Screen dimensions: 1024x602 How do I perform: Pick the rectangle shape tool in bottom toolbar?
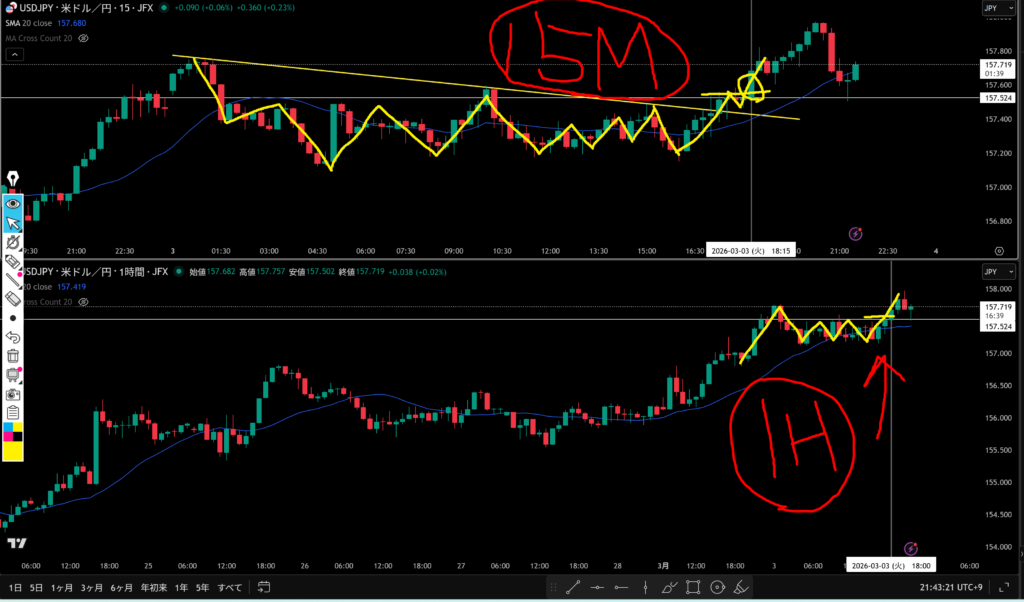coord(693,588)
